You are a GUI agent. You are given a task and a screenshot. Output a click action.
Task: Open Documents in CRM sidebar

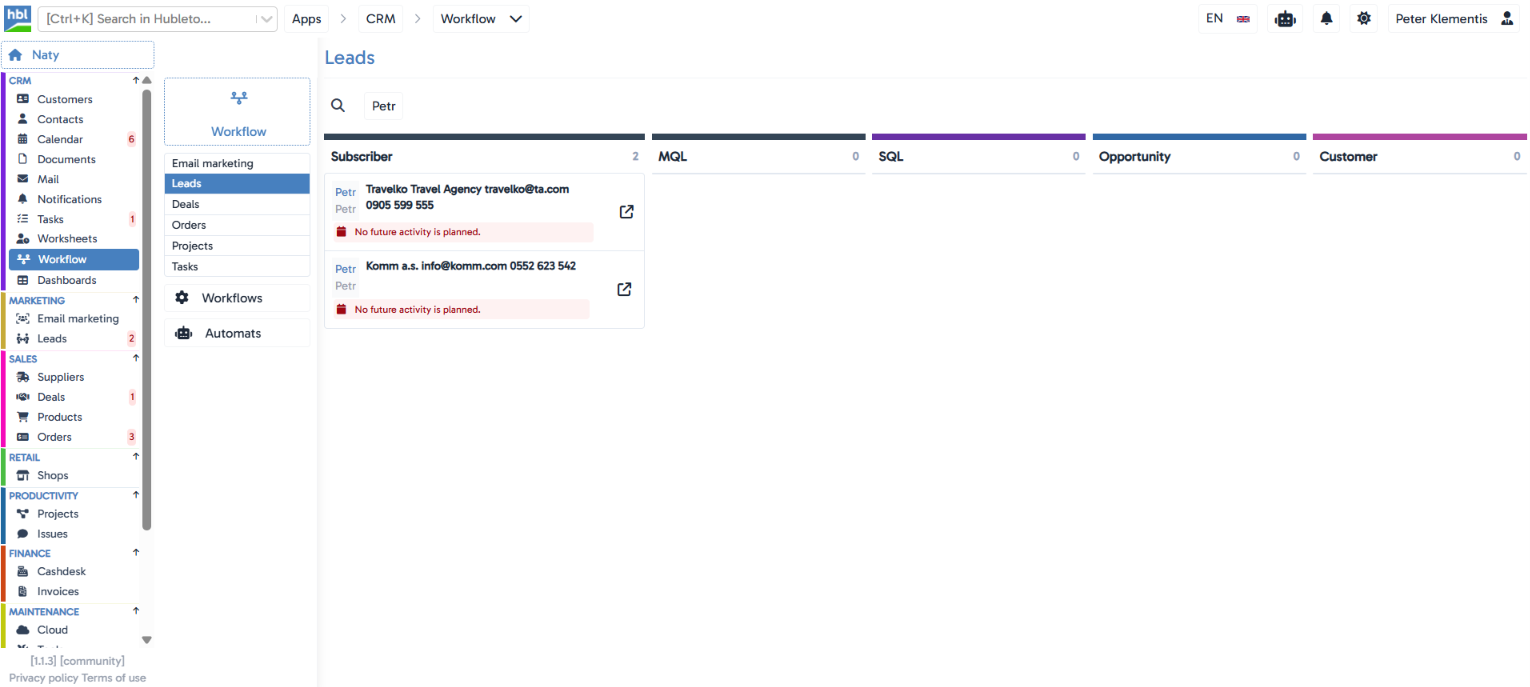74,159
